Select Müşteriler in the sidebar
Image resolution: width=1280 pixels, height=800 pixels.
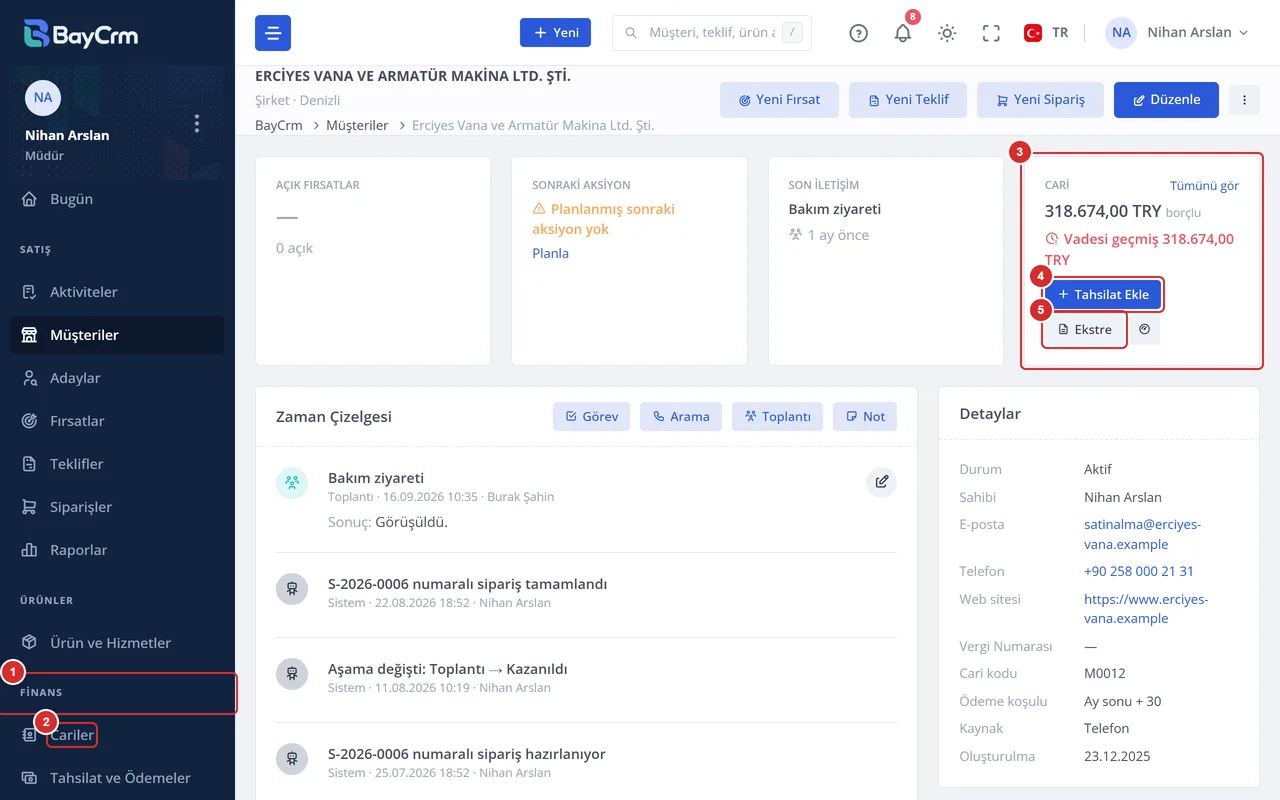click(x=117, y=335)
